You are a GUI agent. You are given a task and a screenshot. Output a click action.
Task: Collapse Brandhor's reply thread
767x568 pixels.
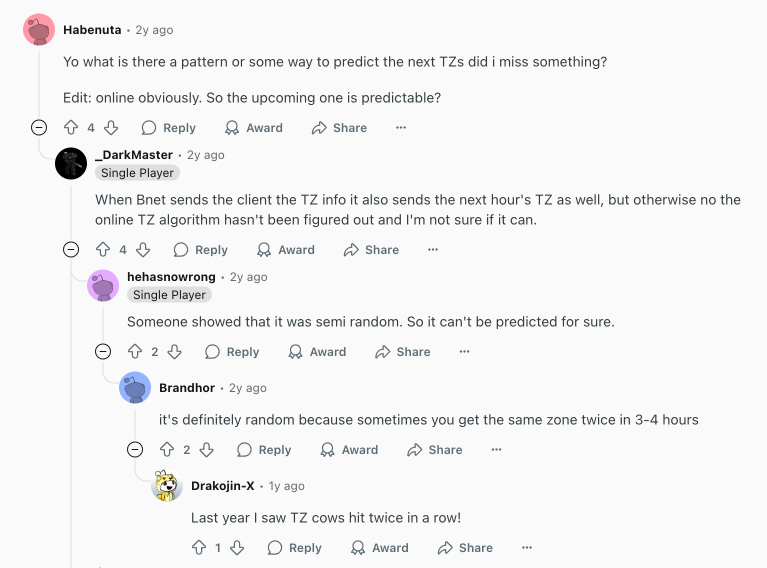(x=135, y=450)
